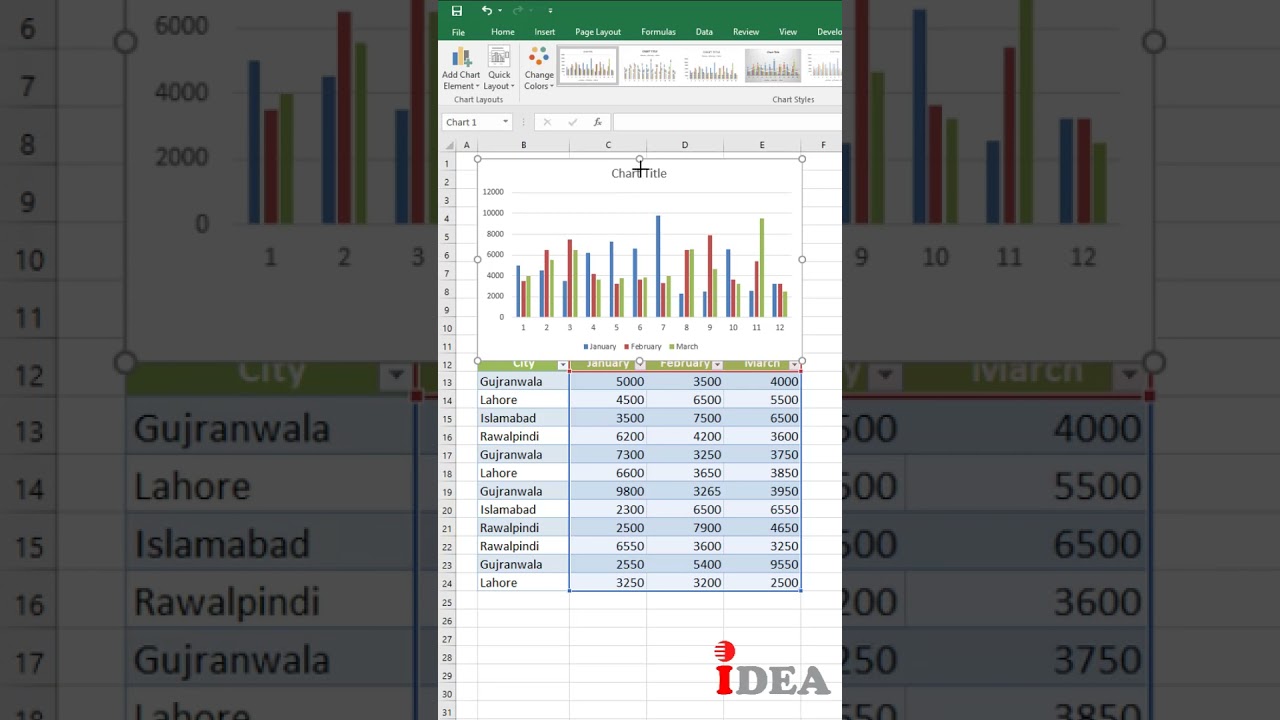
Task: Click the January legend entry
Action: [600, 347]
